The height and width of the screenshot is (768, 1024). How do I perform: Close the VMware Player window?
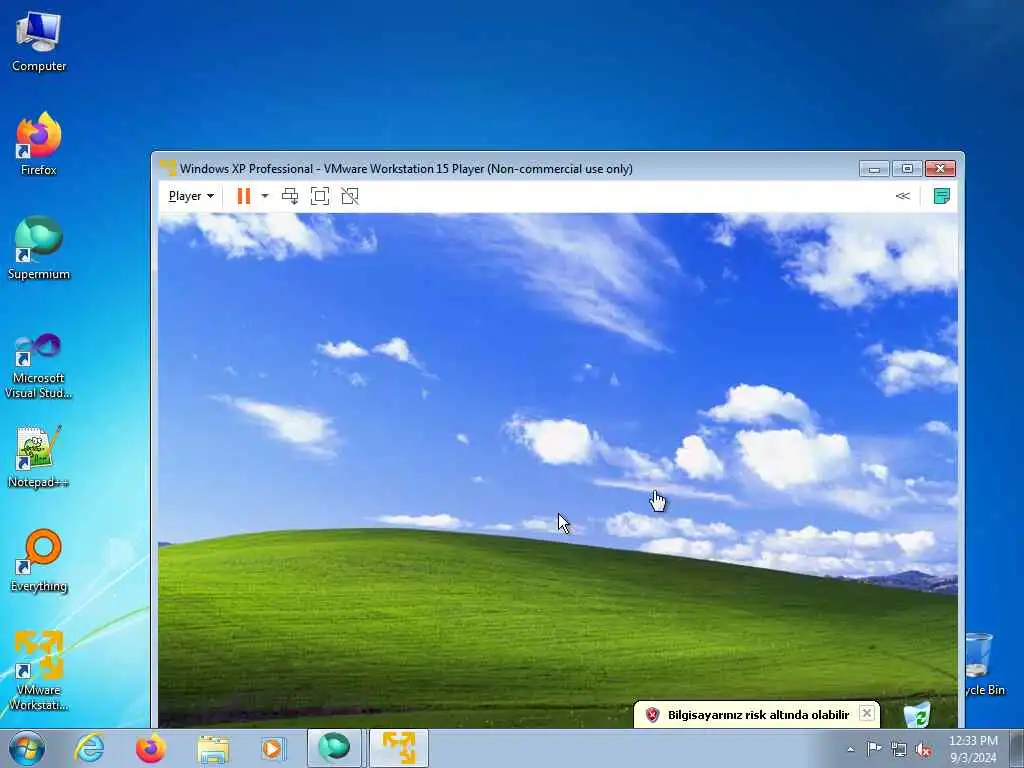(x=940, y=168)
